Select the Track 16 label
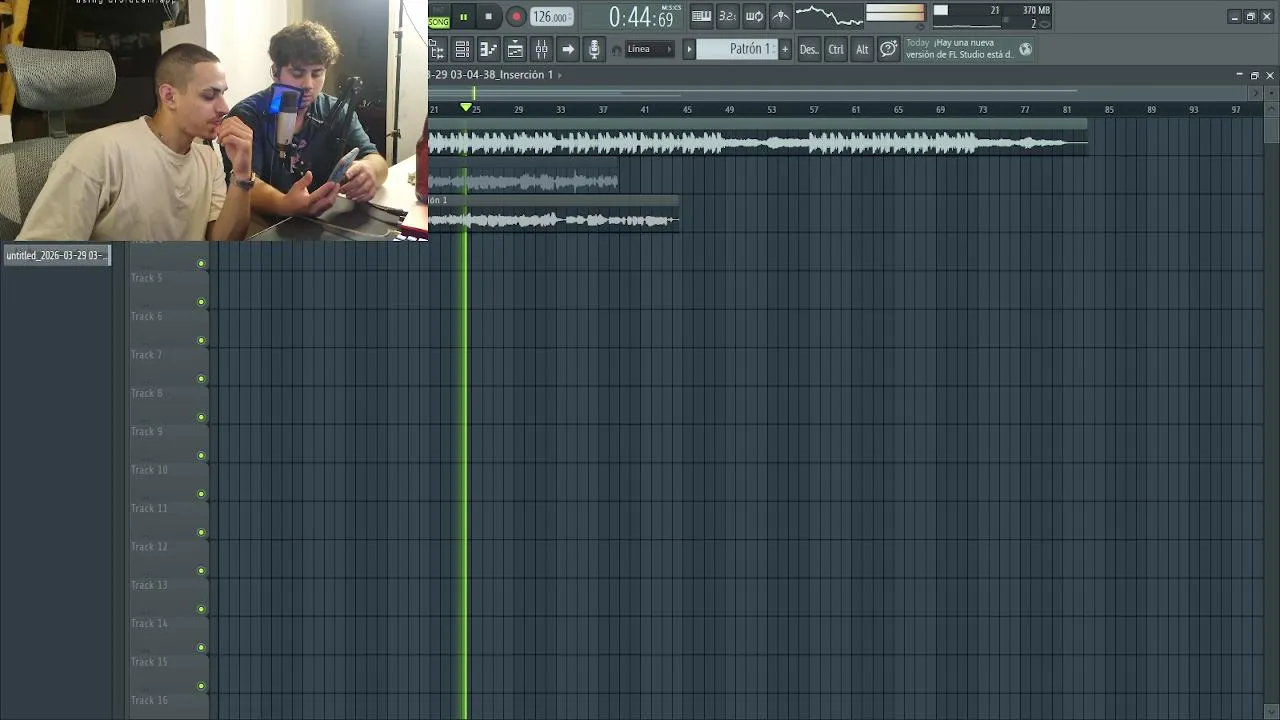The image size is (1280, 720). point(149,700)
